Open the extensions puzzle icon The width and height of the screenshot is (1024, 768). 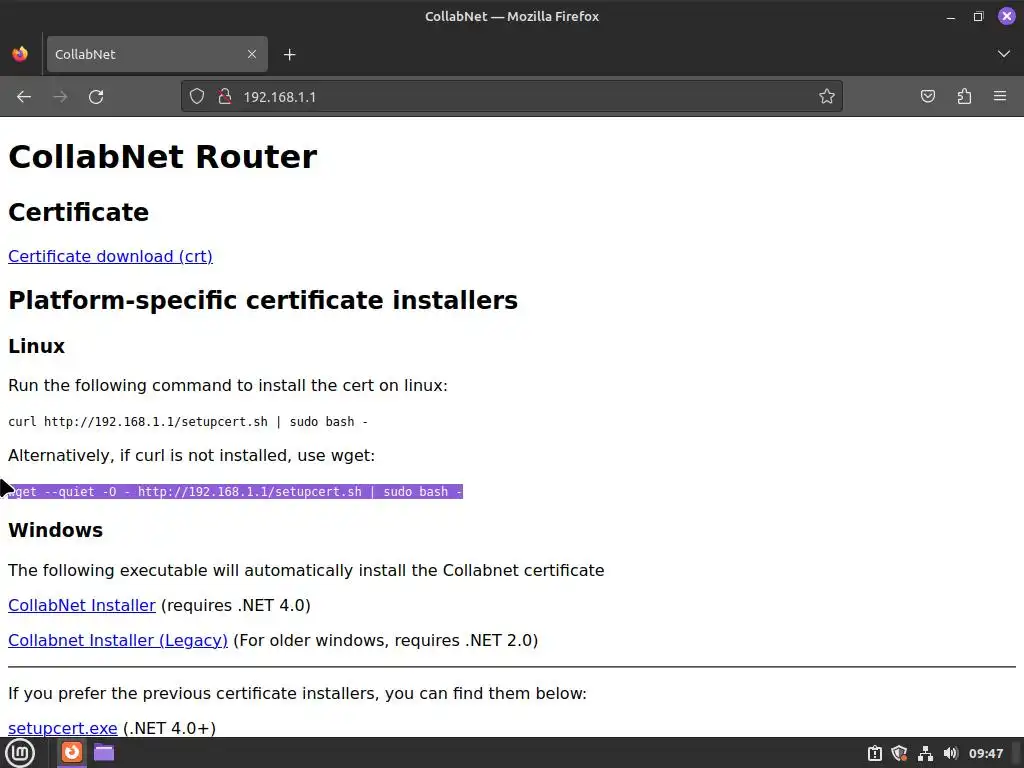coord(964,97)
